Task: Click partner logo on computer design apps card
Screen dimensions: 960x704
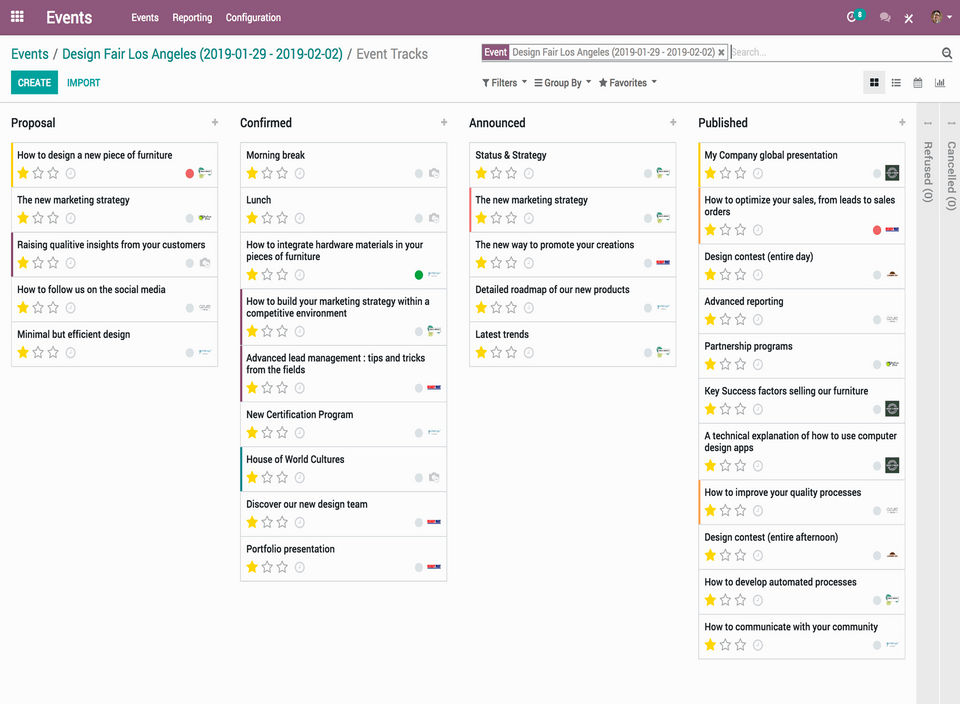Action: 892,465
